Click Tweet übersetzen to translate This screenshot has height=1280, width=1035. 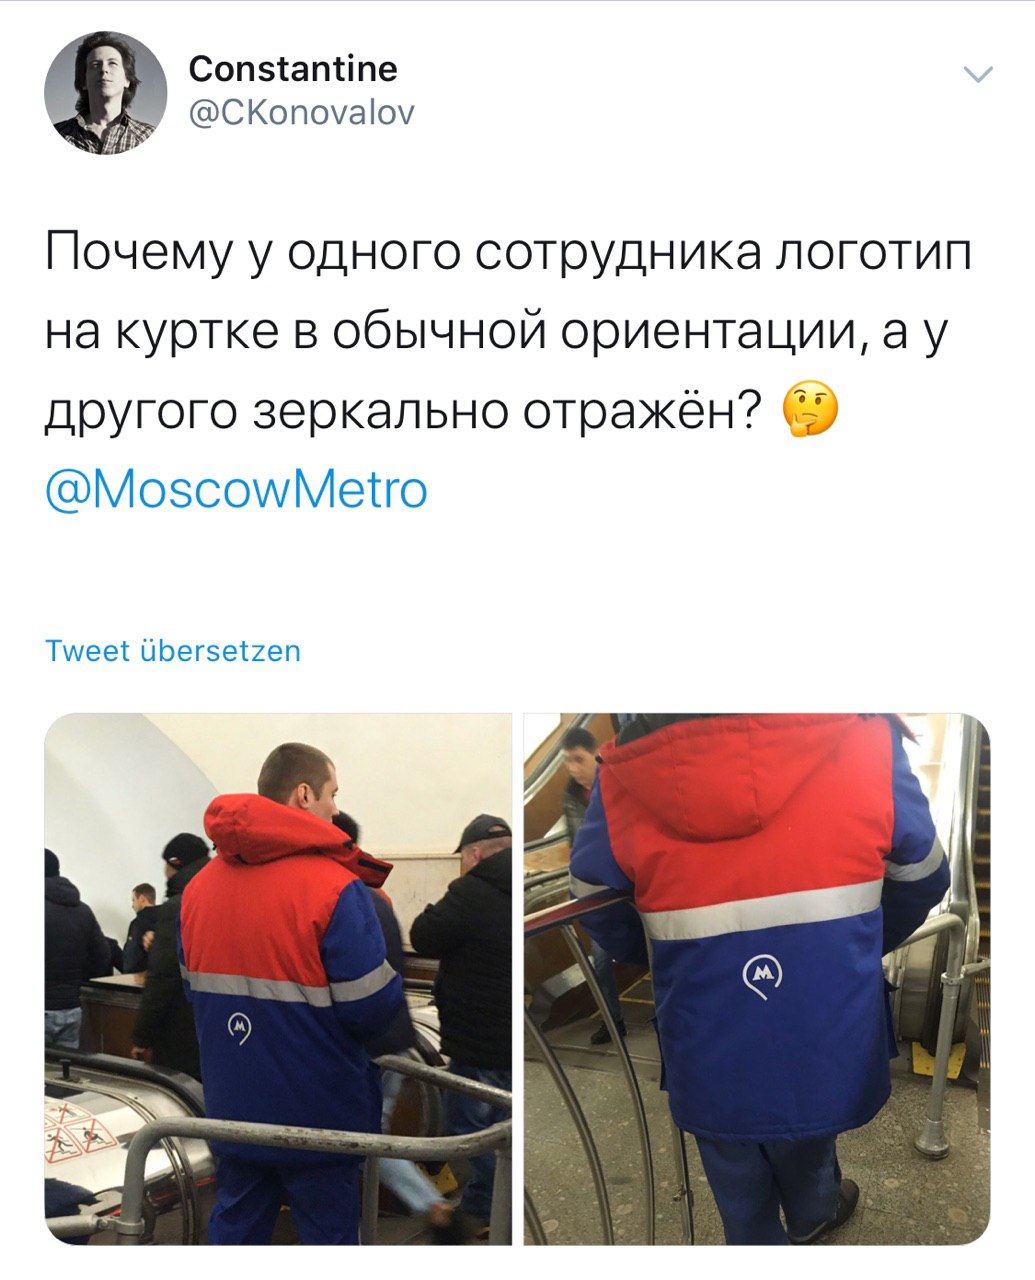(173, 651)
